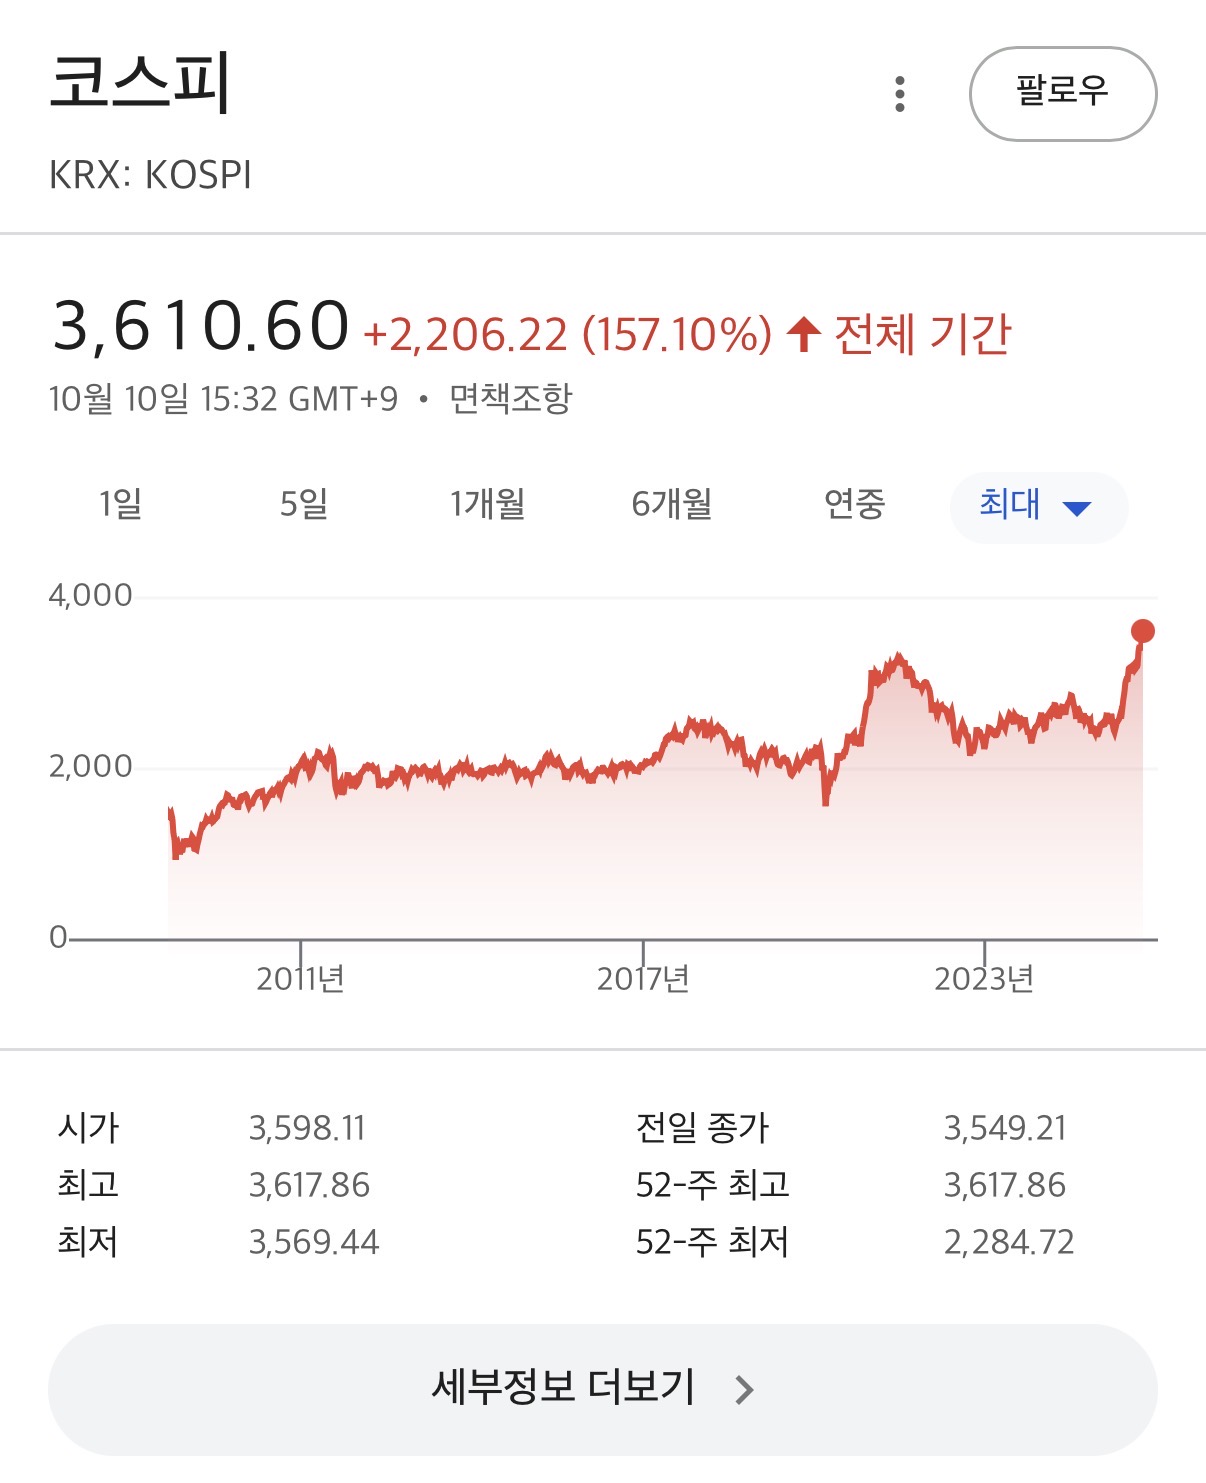Click the 52-주 최고 value 3,617.86

pos(1005,1185)
